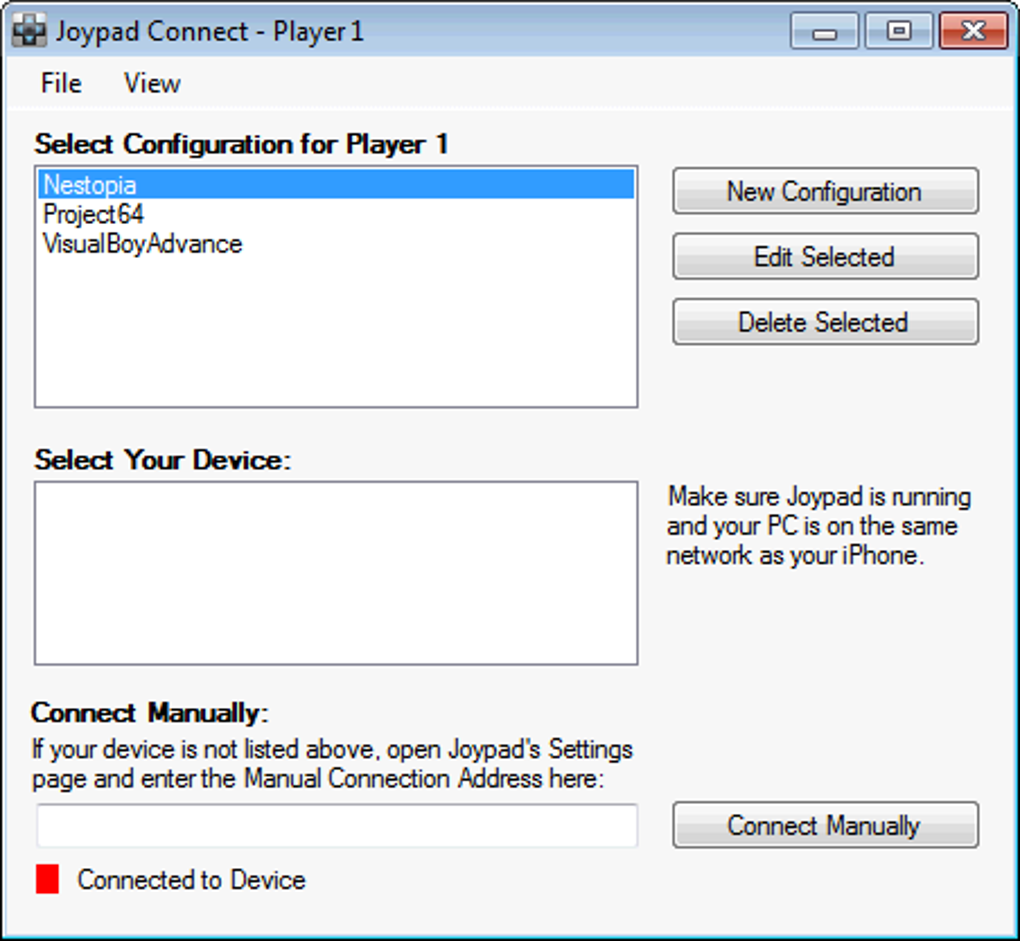Click the Delete Selected button
The width and height of the screenshot is (1020, 941).
click(x=825, y=321)
